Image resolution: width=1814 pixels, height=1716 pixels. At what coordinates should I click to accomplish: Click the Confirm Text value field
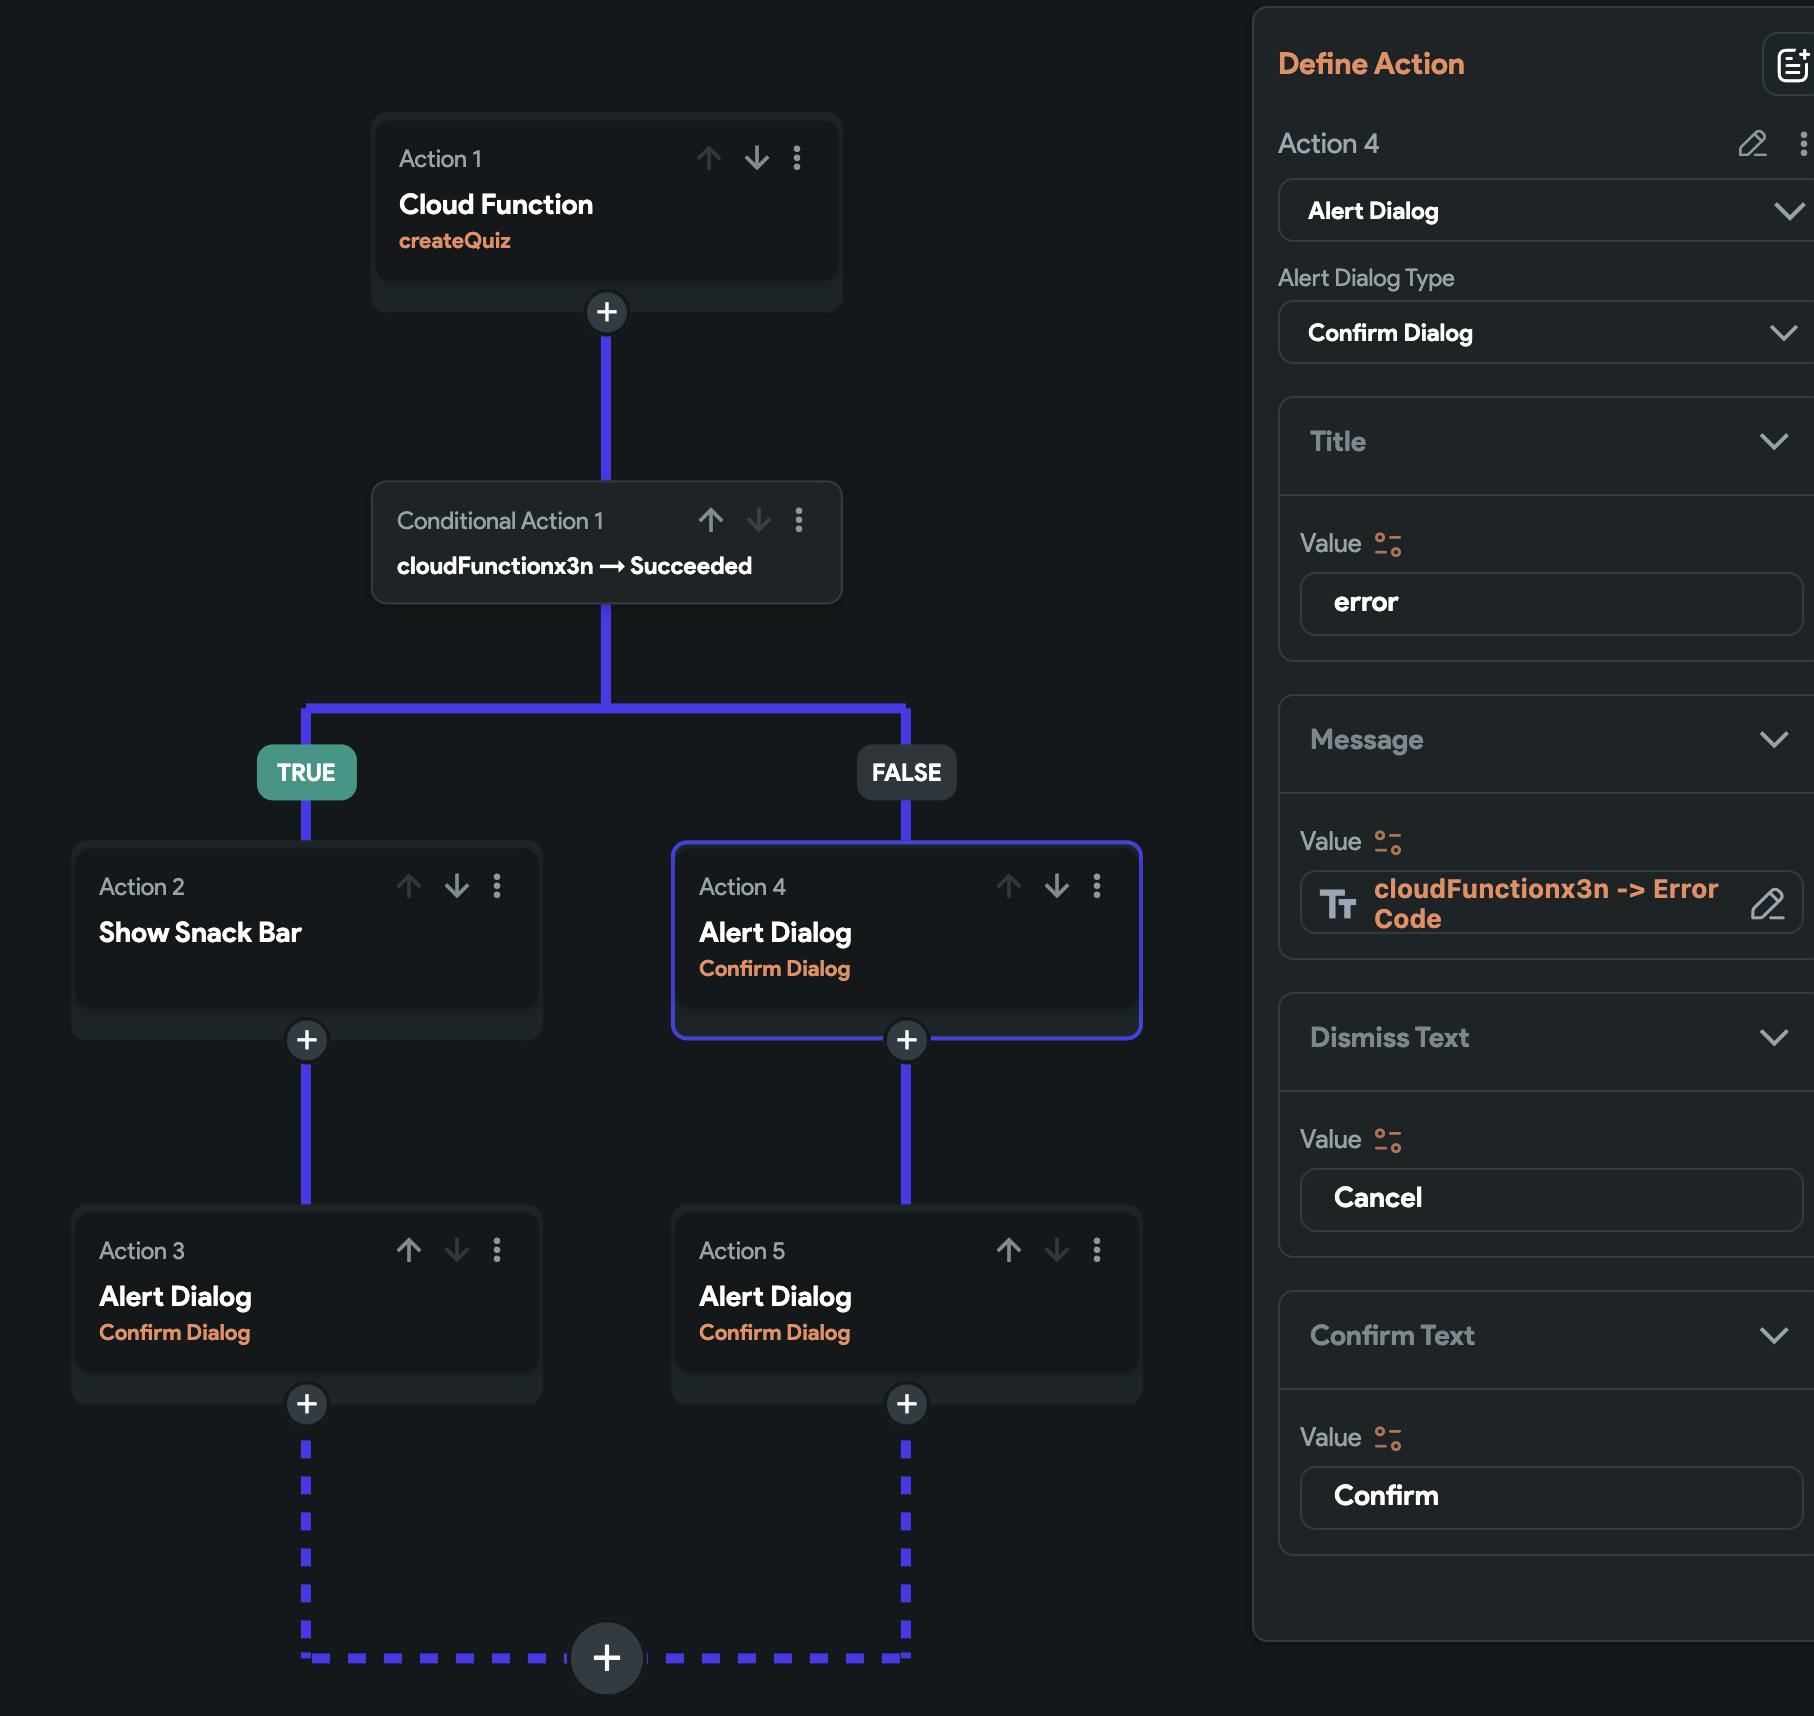click(x=1550, y=1497)
